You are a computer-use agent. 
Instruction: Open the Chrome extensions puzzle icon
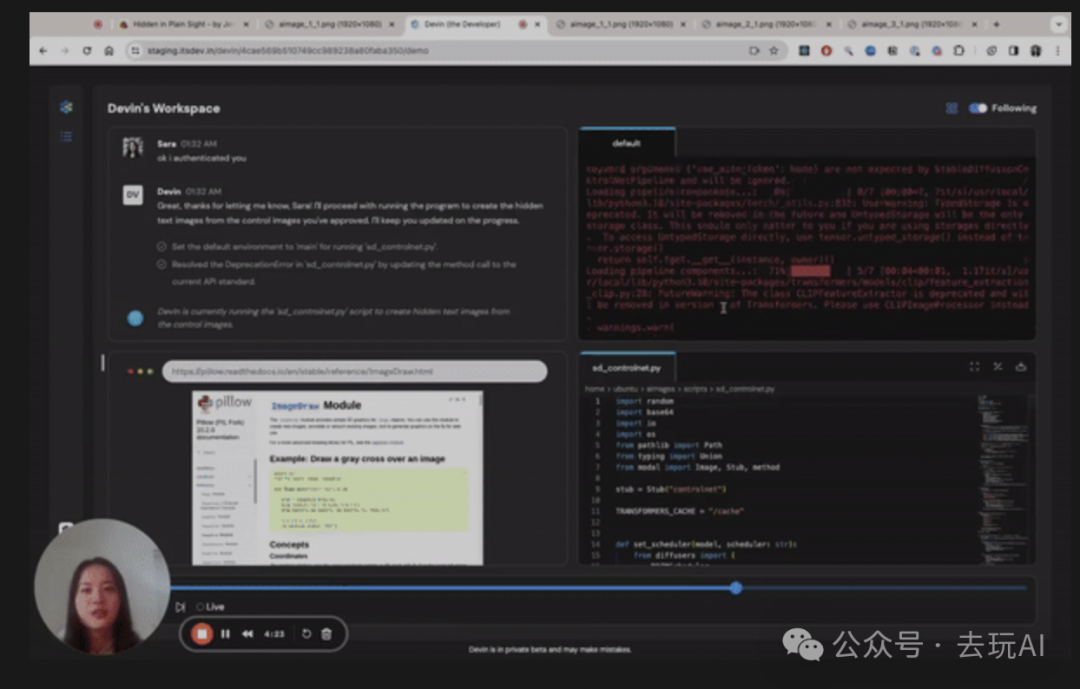[958, 50]
